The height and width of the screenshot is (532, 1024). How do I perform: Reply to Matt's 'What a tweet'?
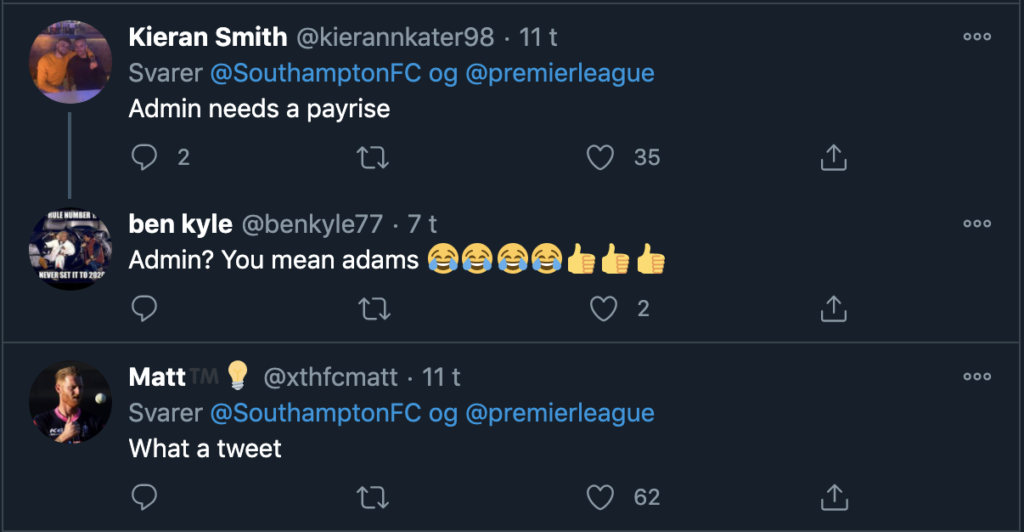pyautogui.click(x=145, y=496)
